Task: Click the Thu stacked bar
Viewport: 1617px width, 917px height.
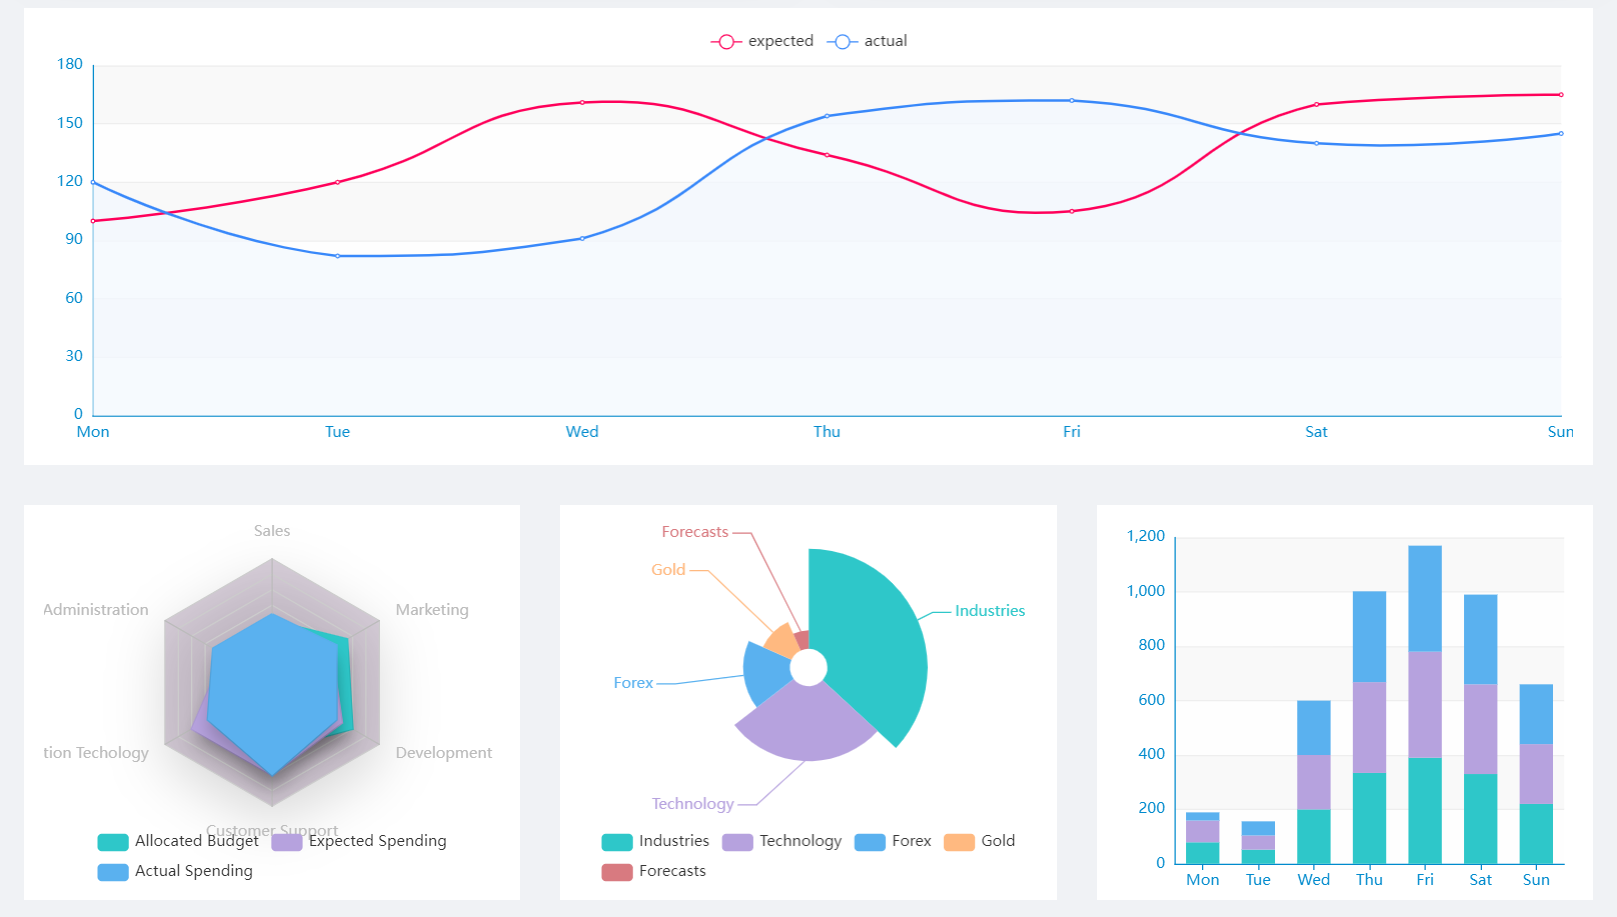Action: [x=1369, y=727]
